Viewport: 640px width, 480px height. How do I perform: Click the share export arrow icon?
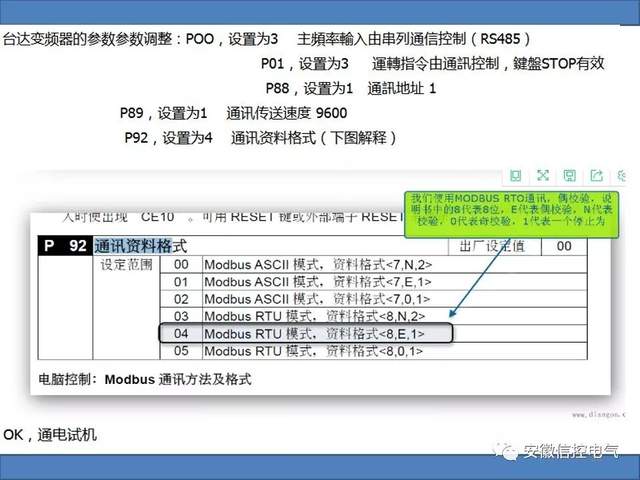[596, 176]
